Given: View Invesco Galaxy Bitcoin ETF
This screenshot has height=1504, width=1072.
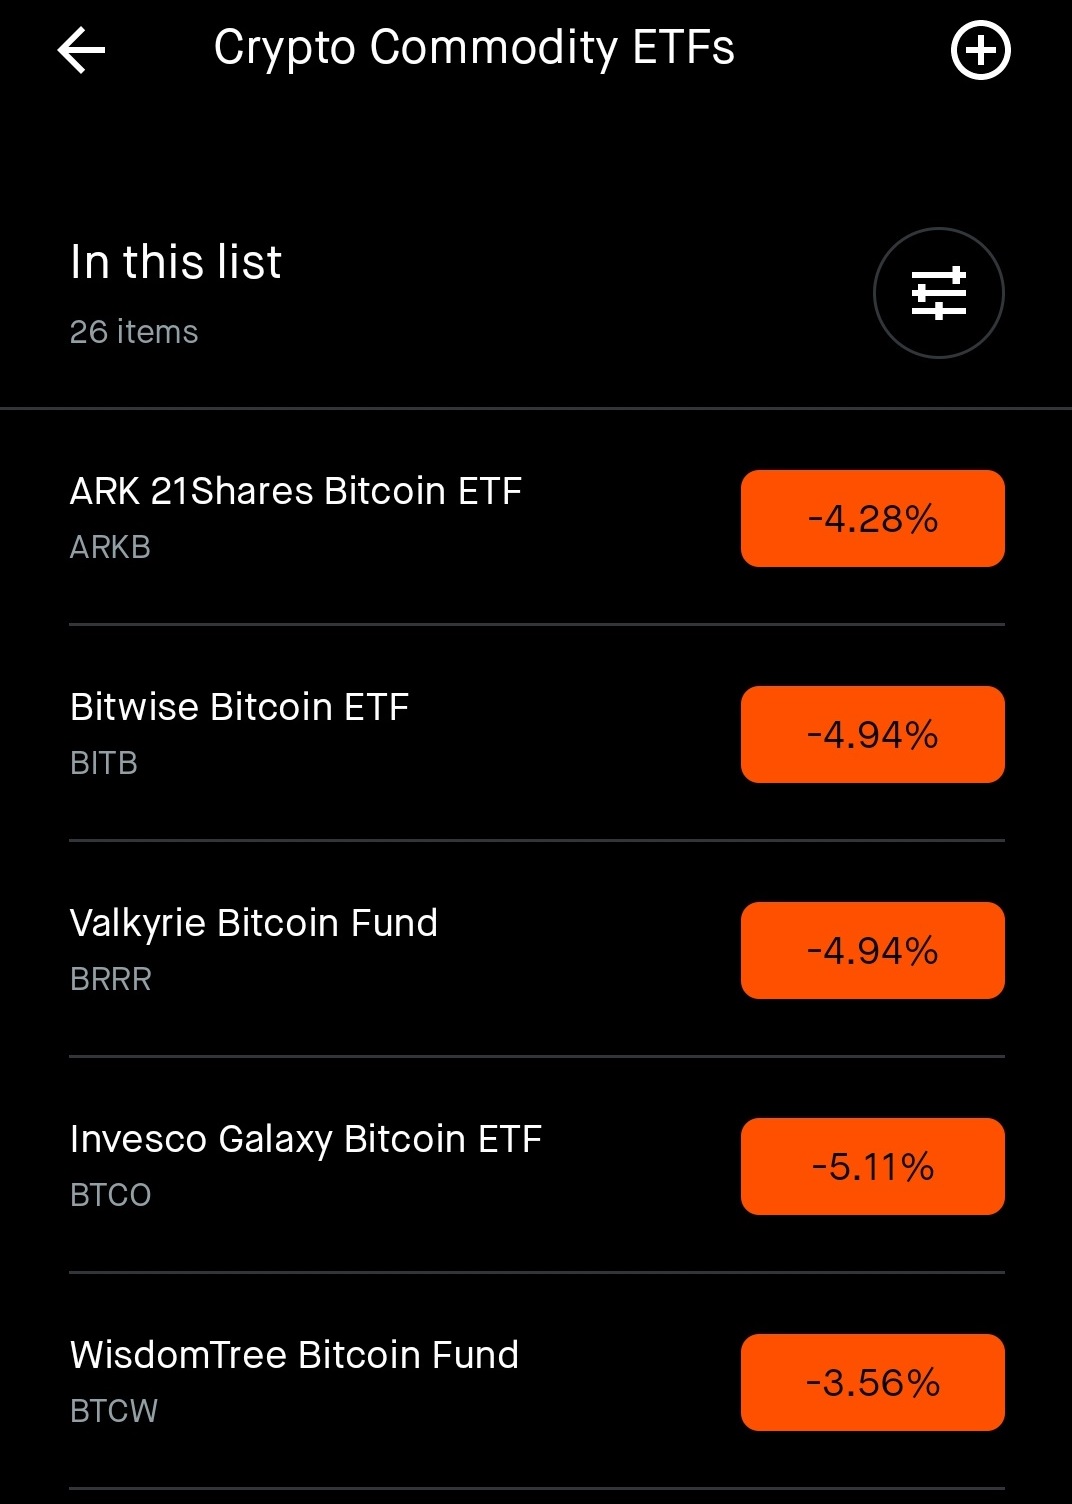Looking at the screenshot, I should click(536, 1166).
